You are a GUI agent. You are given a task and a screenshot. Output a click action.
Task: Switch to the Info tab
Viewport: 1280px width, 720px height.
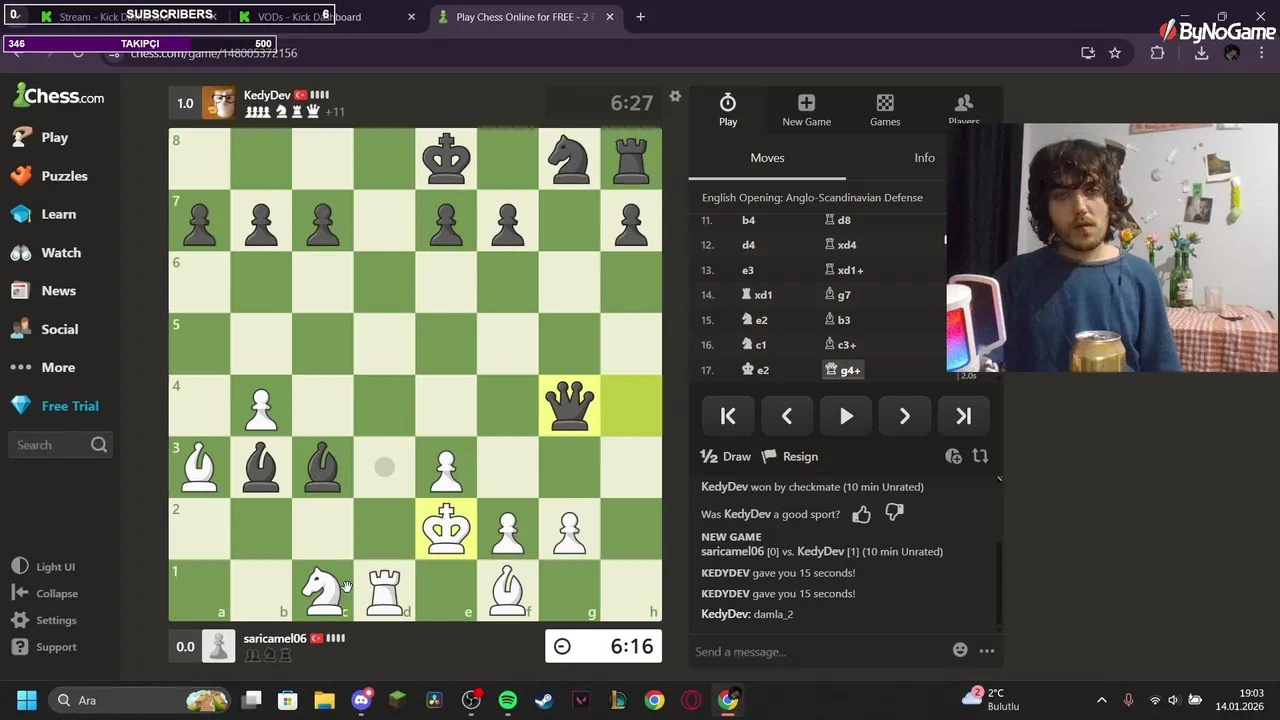(924, 158)
